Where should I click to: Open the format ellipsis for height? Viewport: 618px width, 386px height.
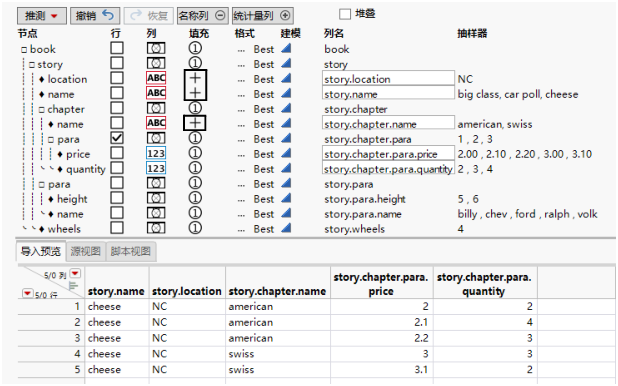click(x=241, y=201)
